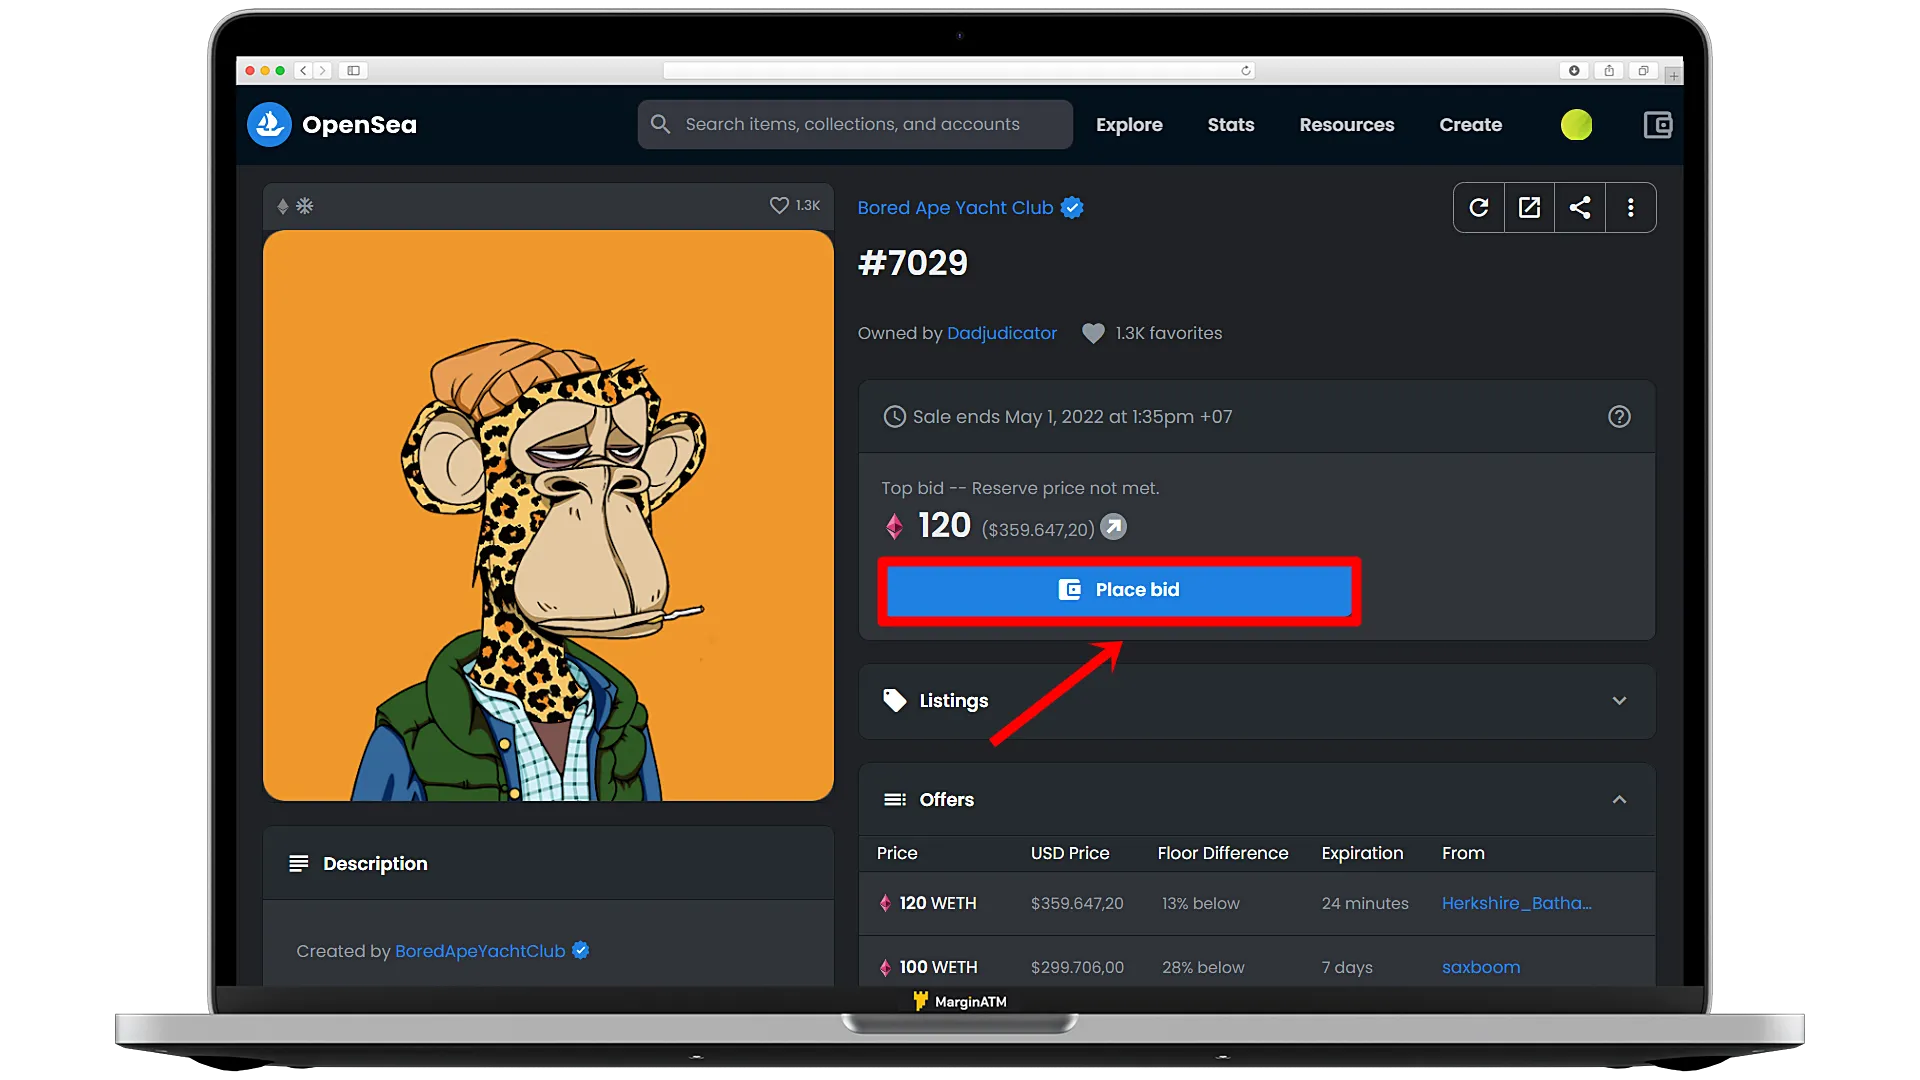Viewport: 1920px width, 1080px height.
Task: Expand the Listings section chevron
Action: click(x=1619, y=701)
